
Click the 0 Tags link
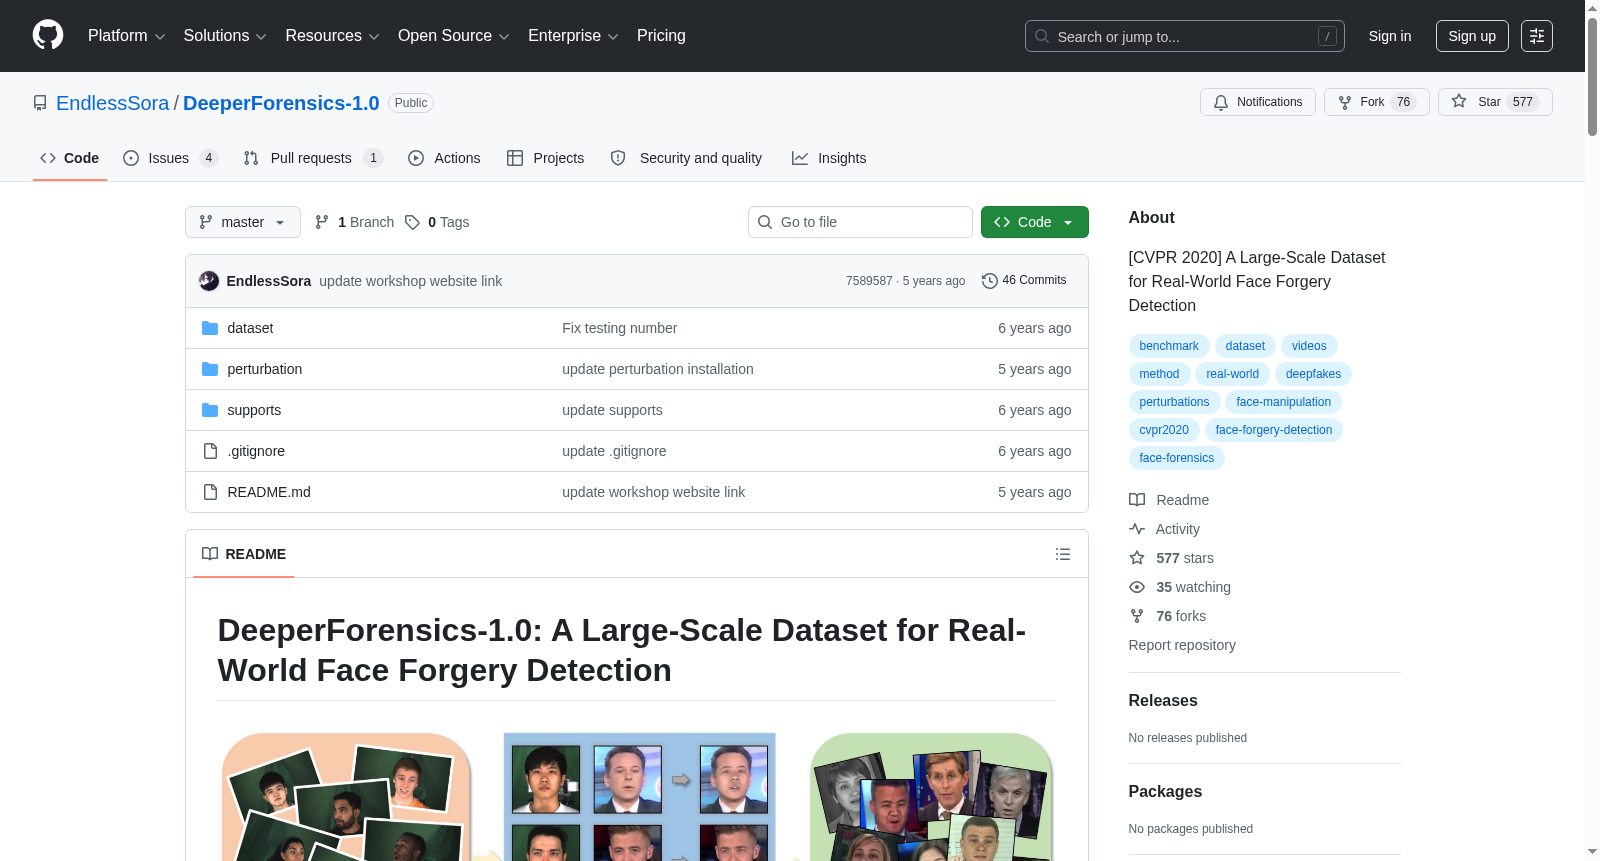438,222
